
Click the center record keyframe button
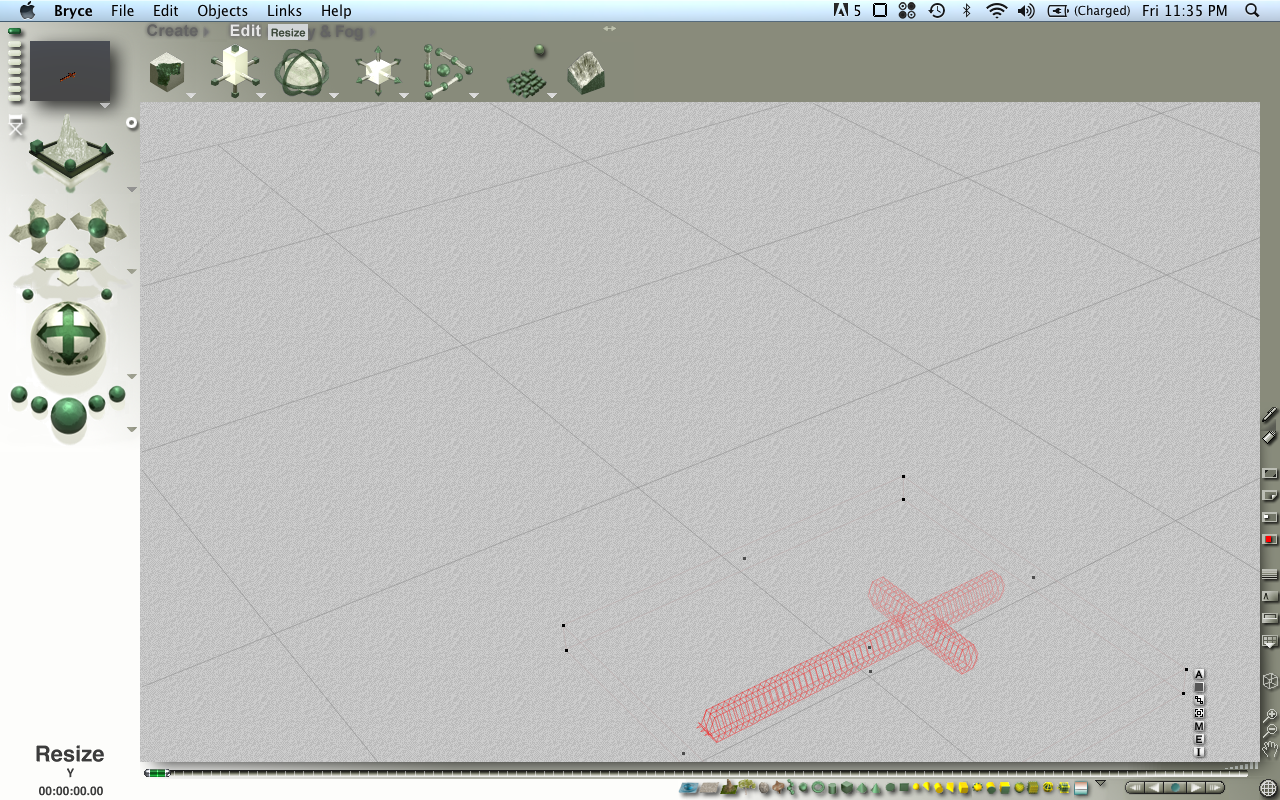click(1175, 788)
